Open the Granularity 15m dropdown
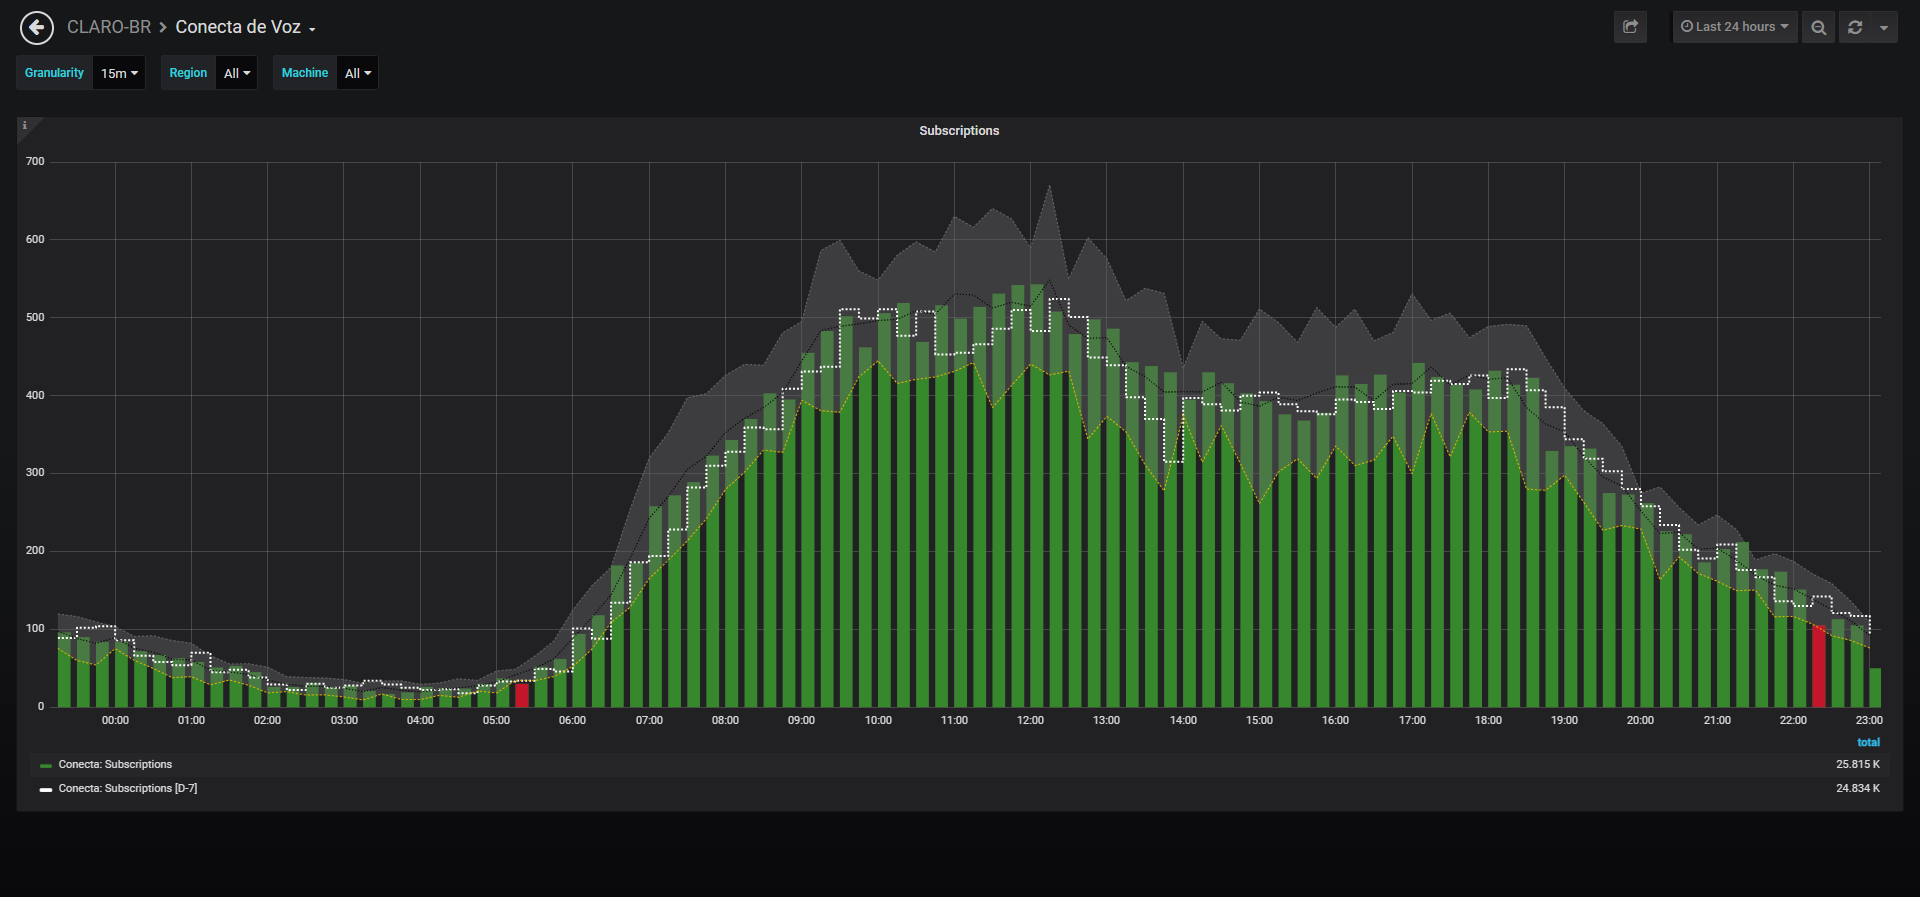1920x897 pixels. point(119,73)
